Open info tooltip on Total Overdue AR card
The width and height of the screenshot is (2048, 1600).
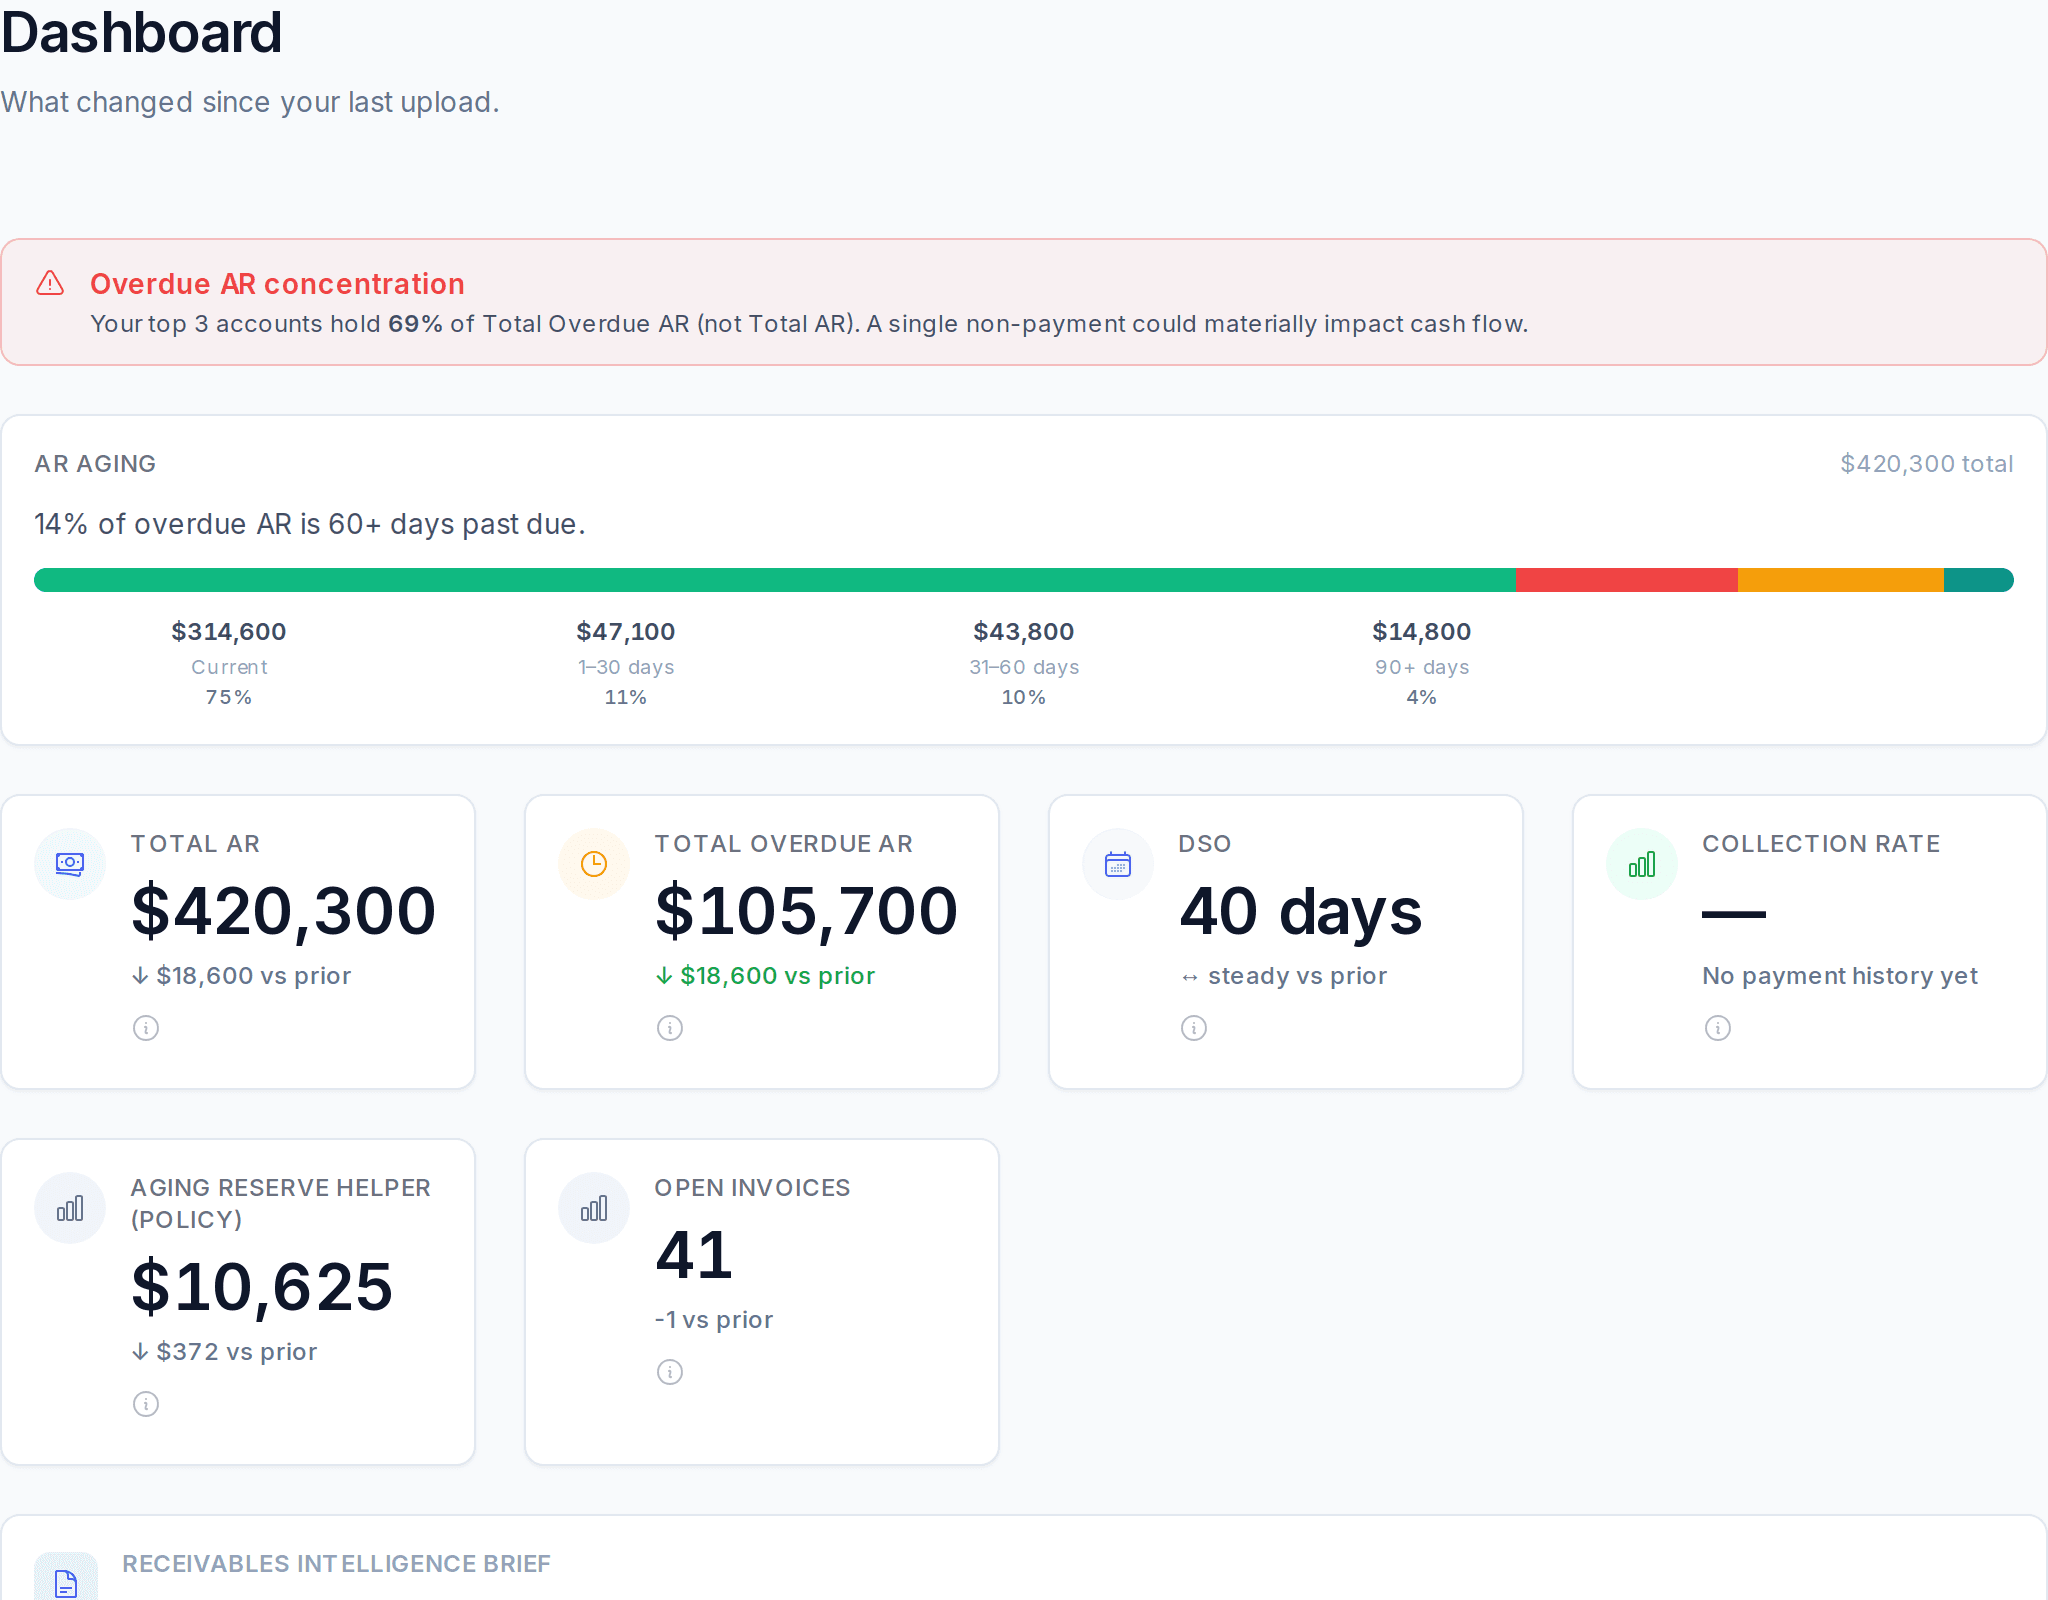pyautogui.click(x=670, y=1028)
